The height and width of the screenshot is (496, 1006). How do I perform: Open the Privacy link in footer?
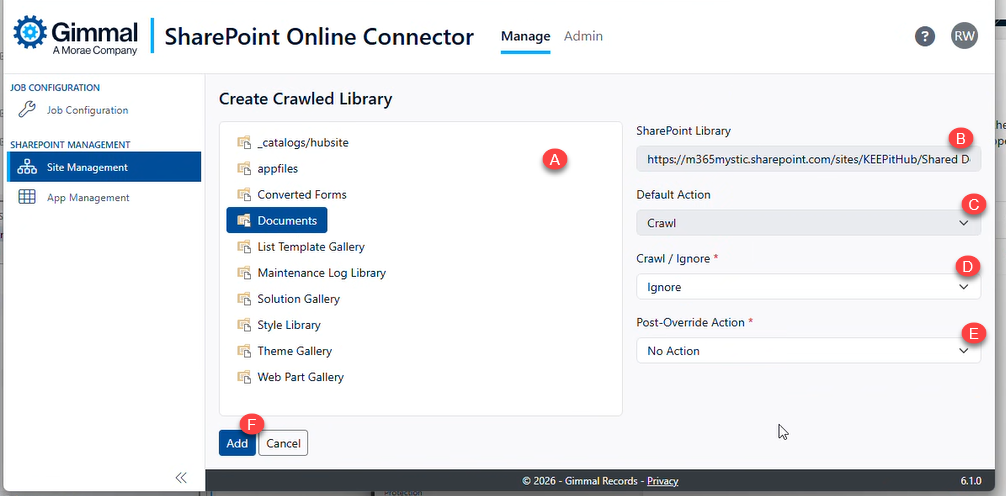[x=662, y=481]
